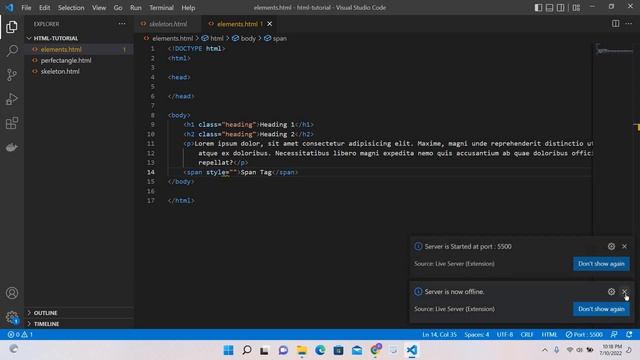Click the Visual Studio Code taskbar icon
Screen dimensions: 640x360
412,350
